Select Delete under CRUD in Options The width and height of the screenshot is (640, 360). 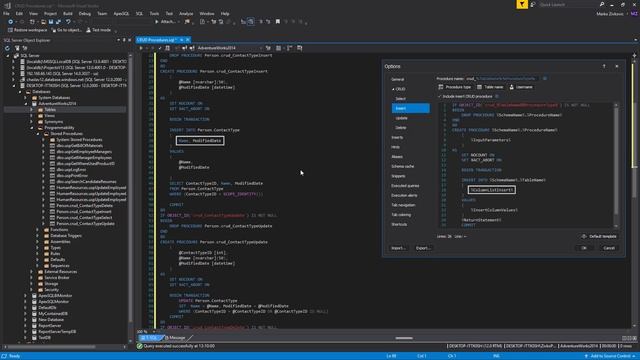click(401, 128)
